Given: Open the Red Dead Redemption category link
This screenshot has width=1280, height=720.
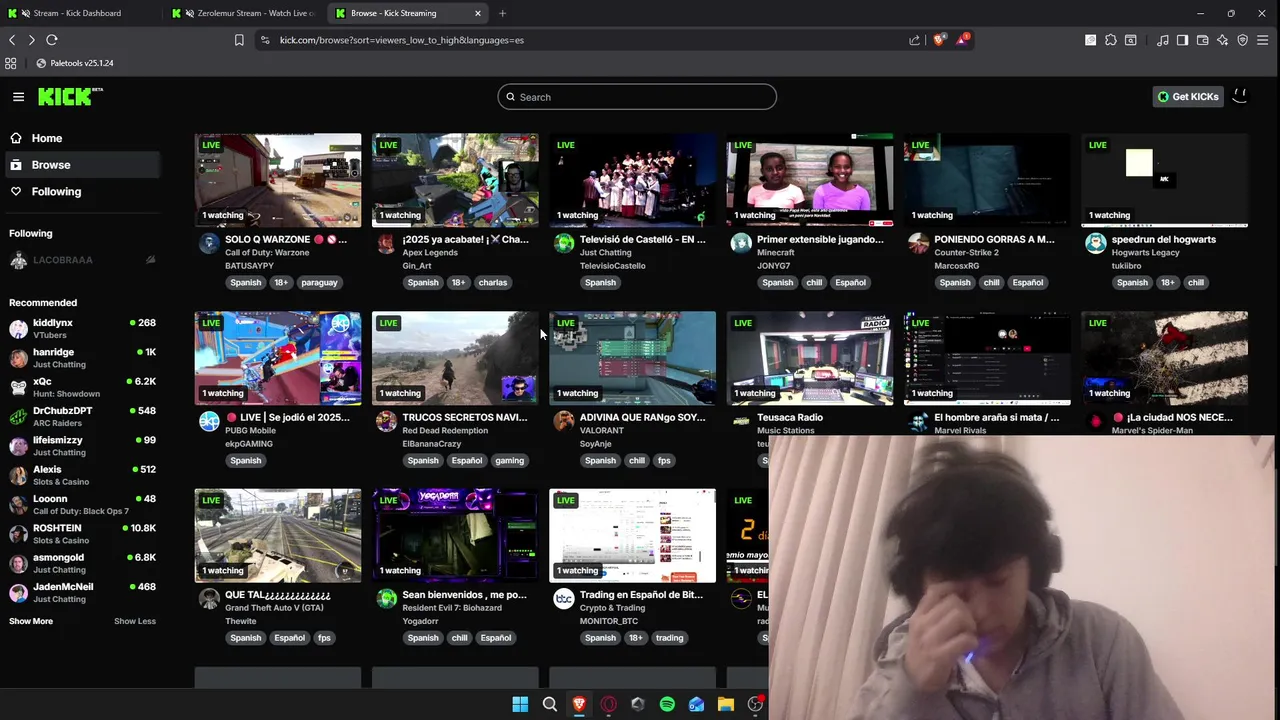Looking at the screenshot, I should click(445, 431).
